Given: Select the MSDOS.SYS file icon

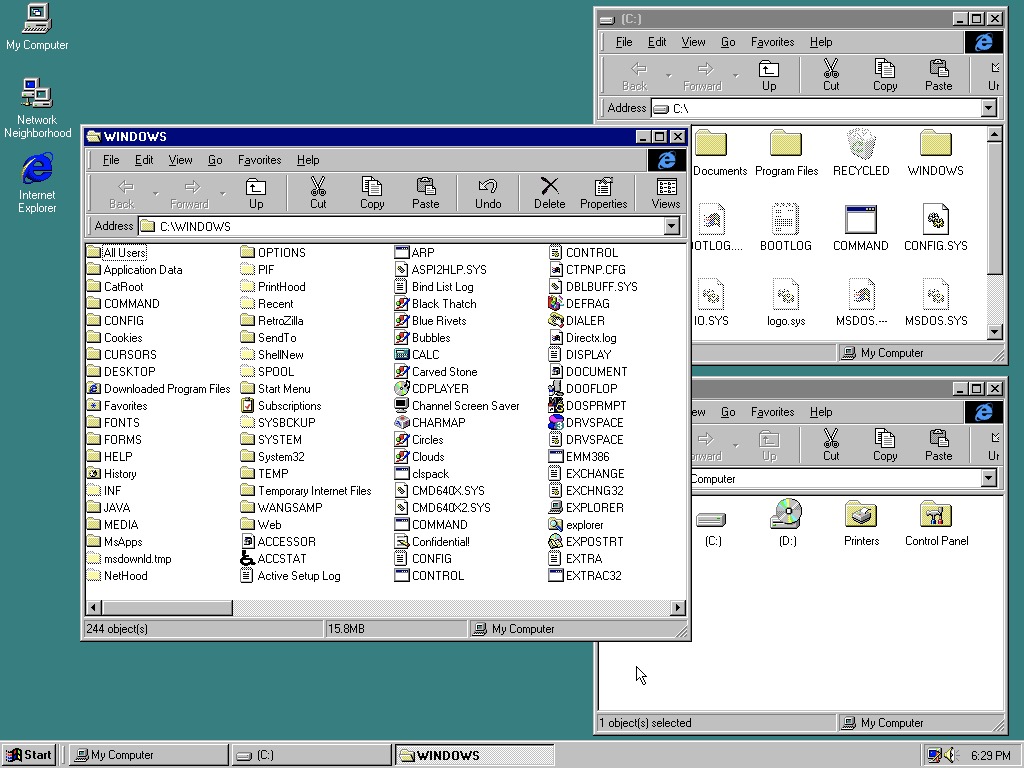Looking at the screenshot, I should click(x=936, y=303).
